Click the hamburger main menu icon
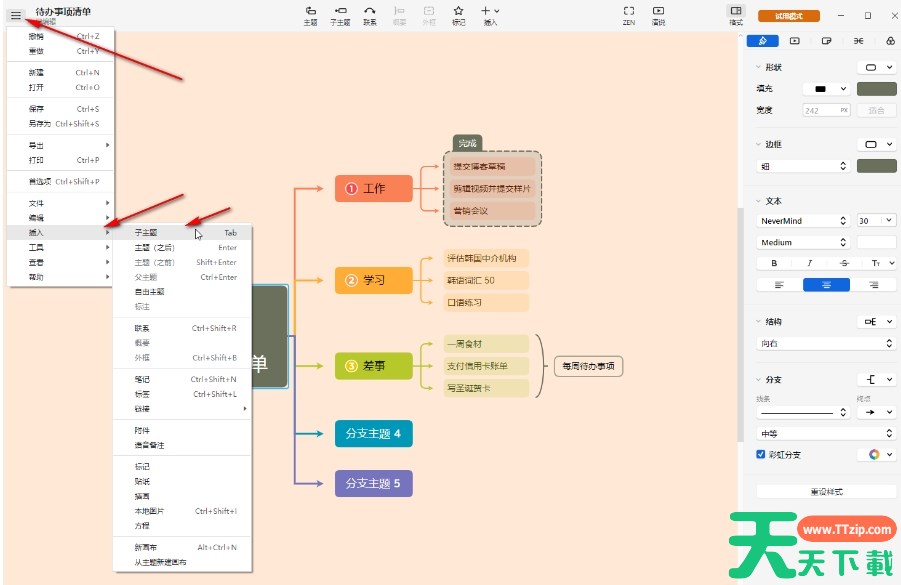Screen dimensions: 901x585 click(15, 15)
